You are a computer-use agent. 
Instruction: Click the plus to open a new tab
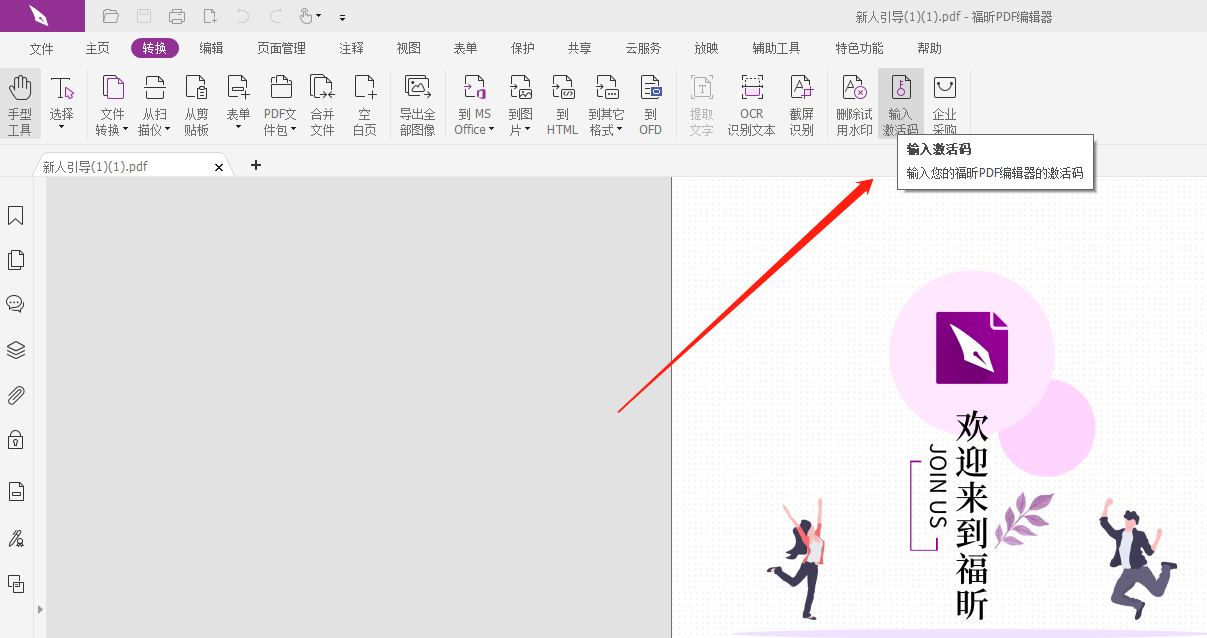[255, 165]
